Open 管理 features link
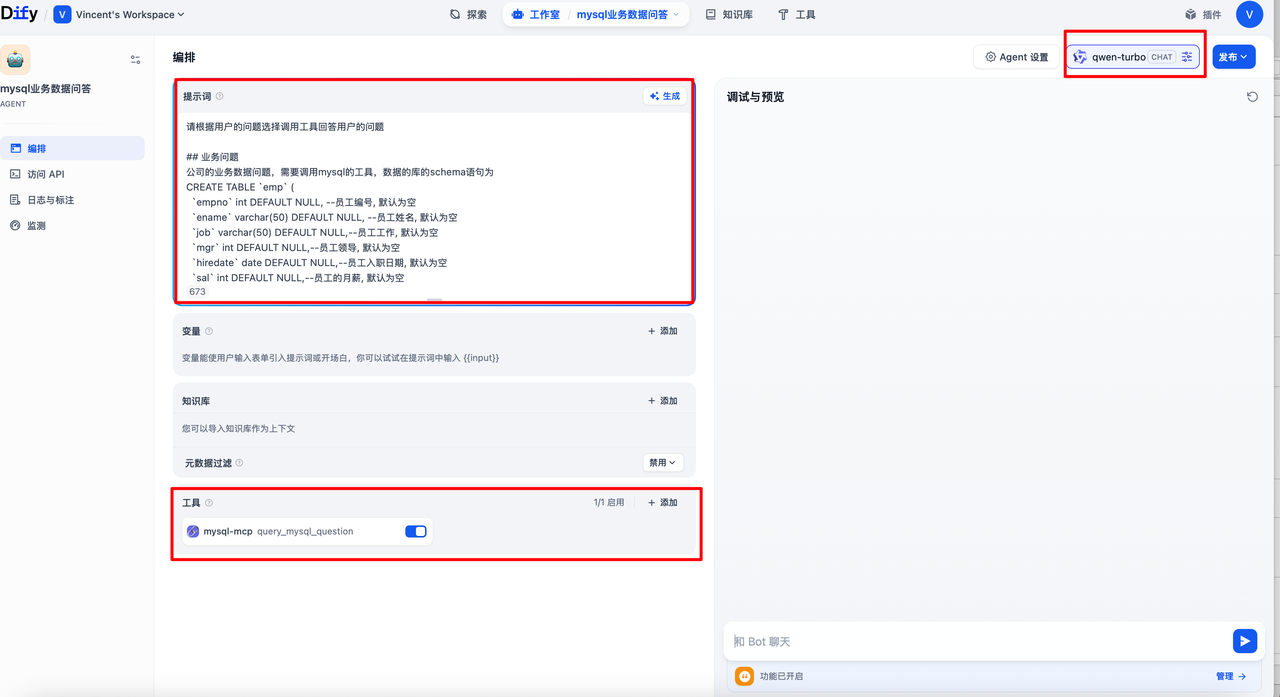1280x697 pixels. tap(1231, 676)
